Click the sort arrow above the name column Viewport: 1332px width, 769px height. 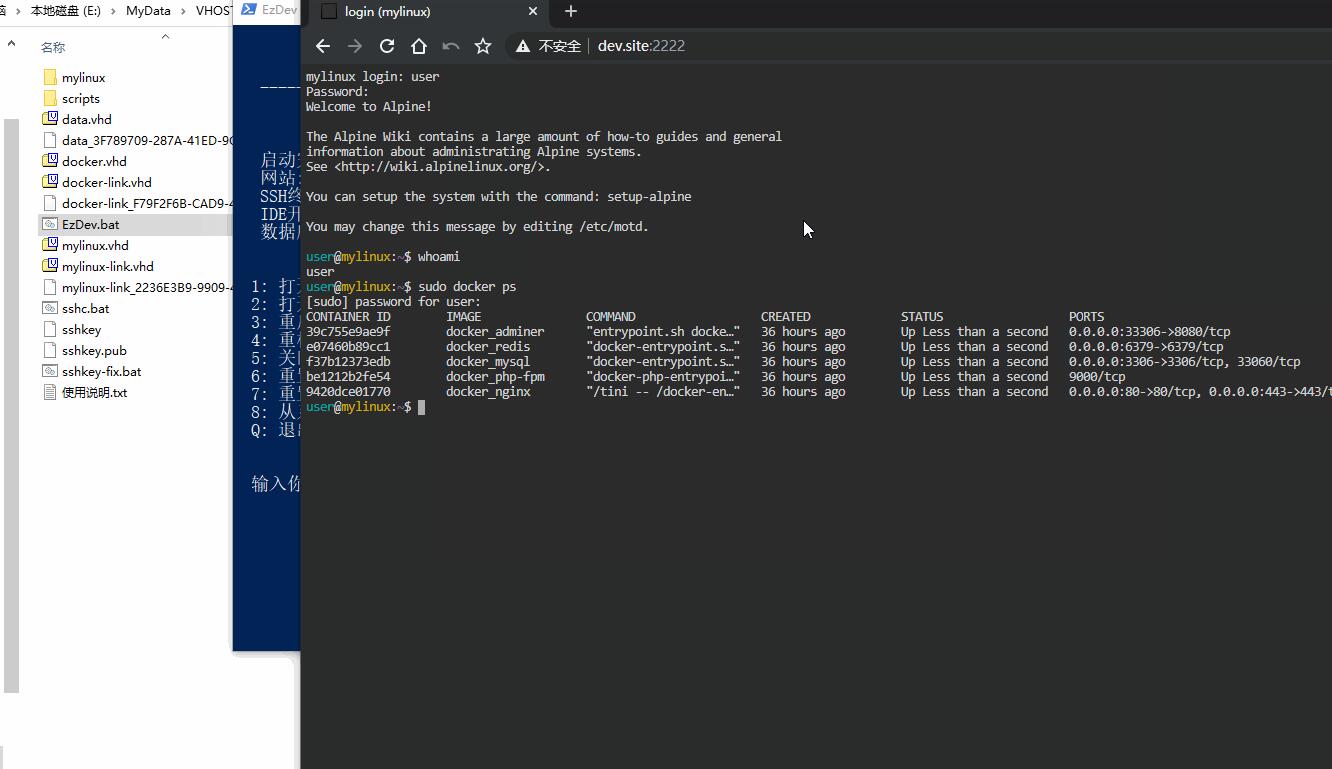pyautogui.click(x=165, y=36)
